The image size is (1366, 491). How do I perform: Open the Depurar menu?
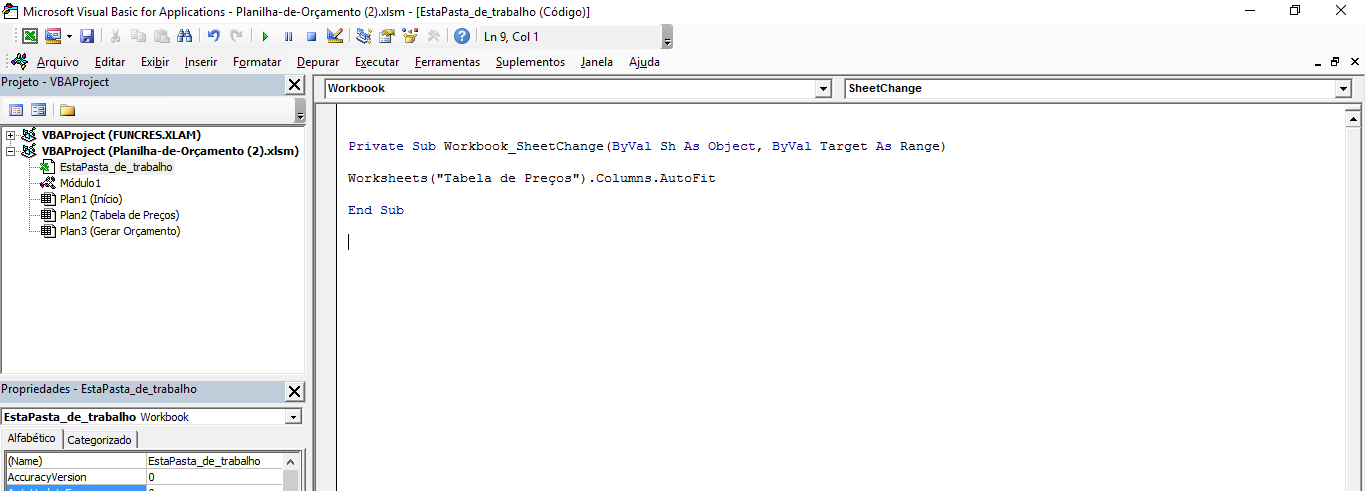pos(318,62)
